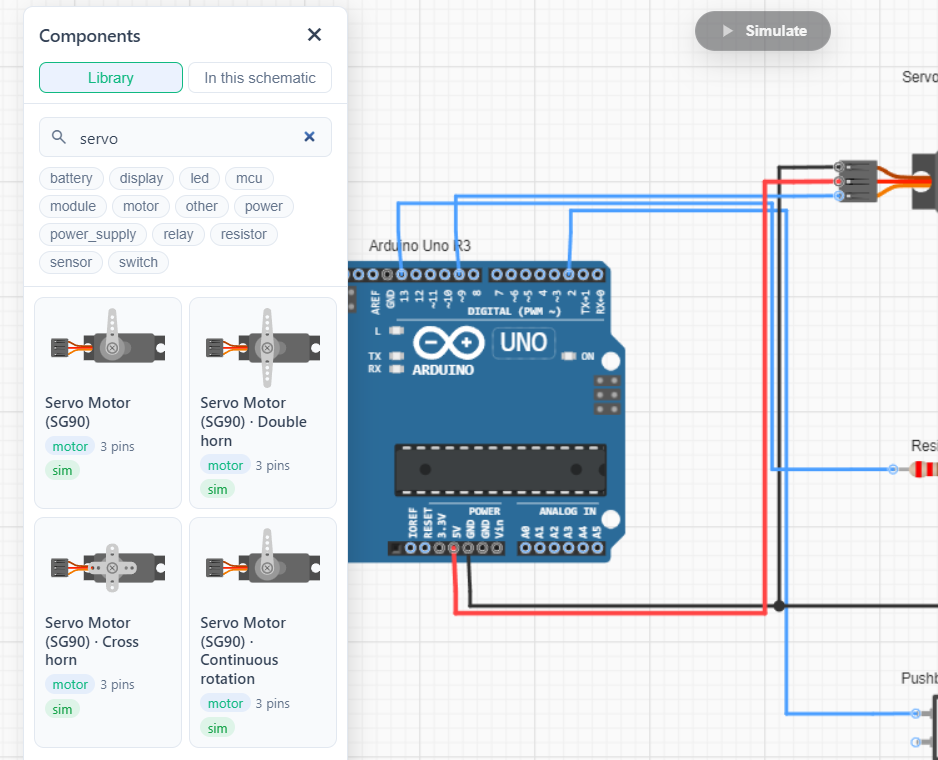
Task: Click the servo connector plug on canvas
Action: click(856, 181)
